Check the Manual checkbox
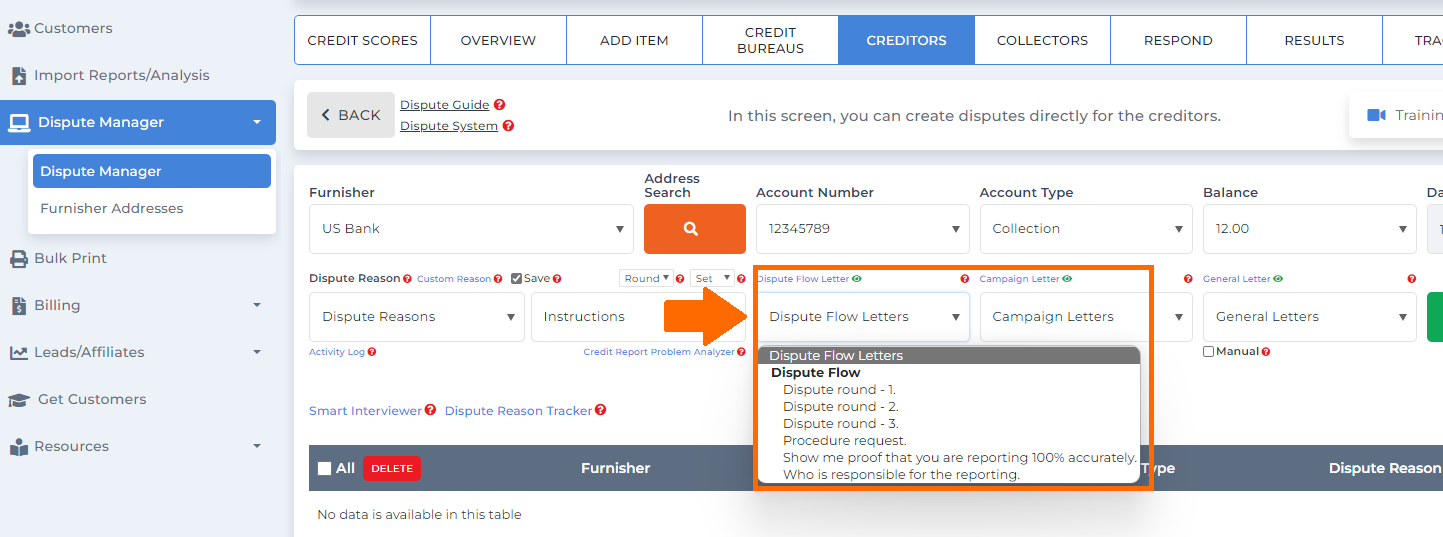 click(x=1209, y=352)
